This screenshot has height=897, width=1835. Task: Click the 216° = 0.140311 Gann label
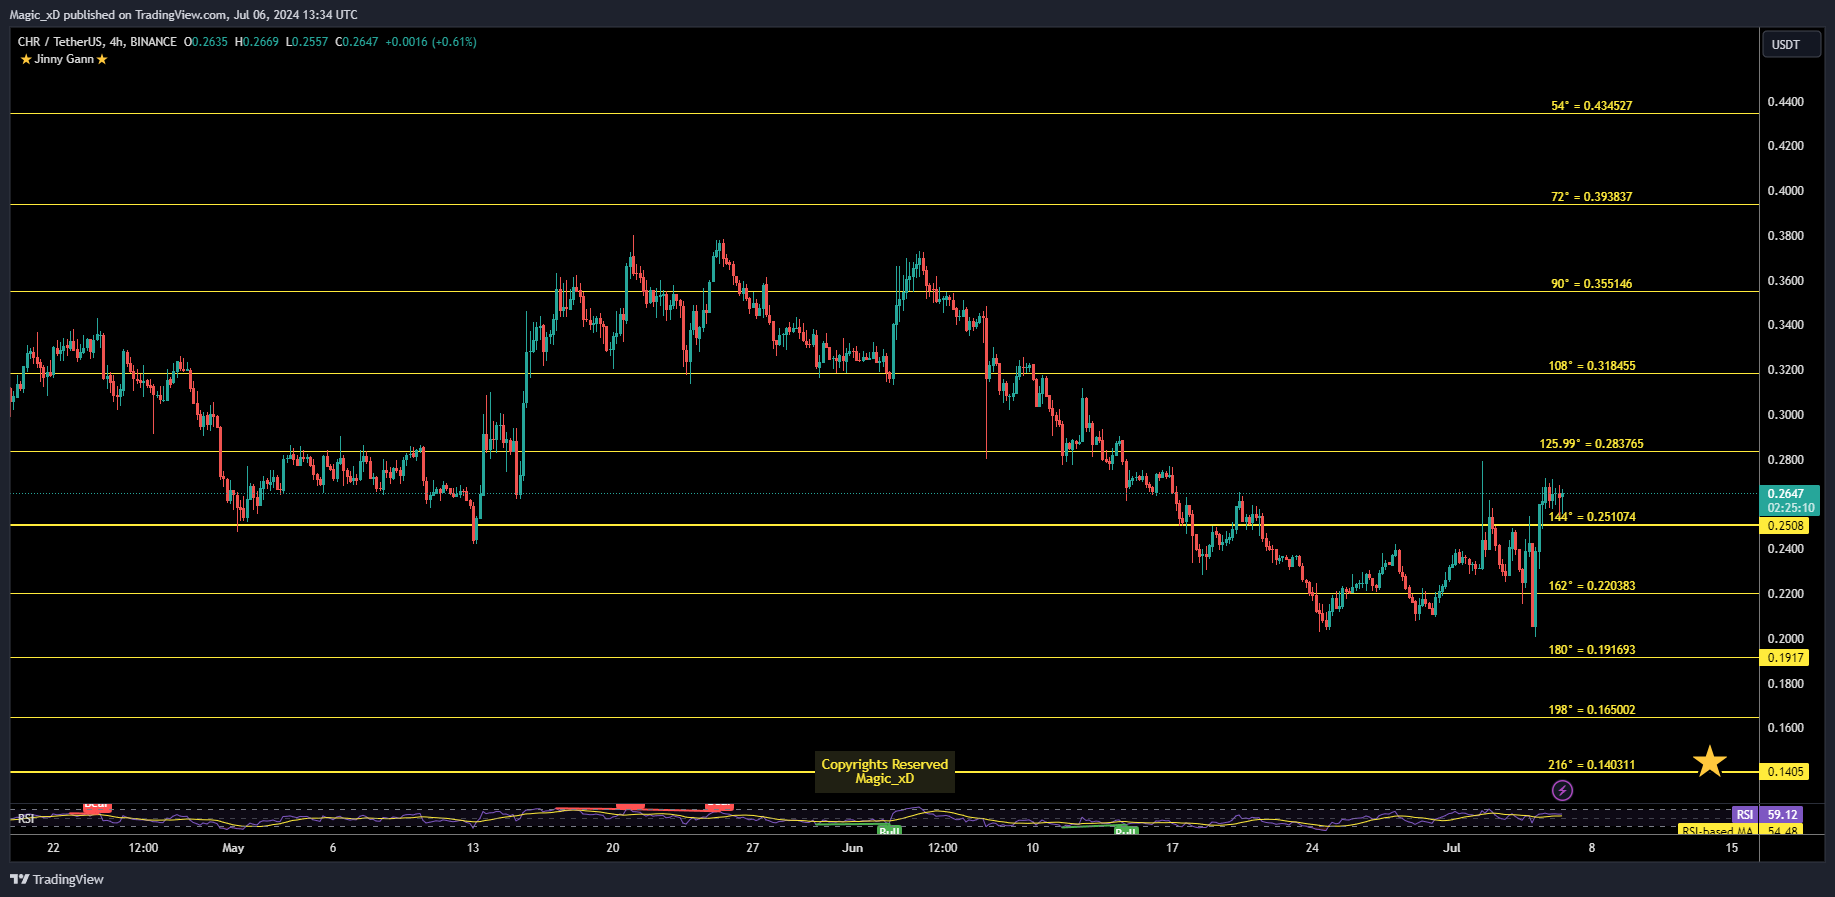(1592, 764)
